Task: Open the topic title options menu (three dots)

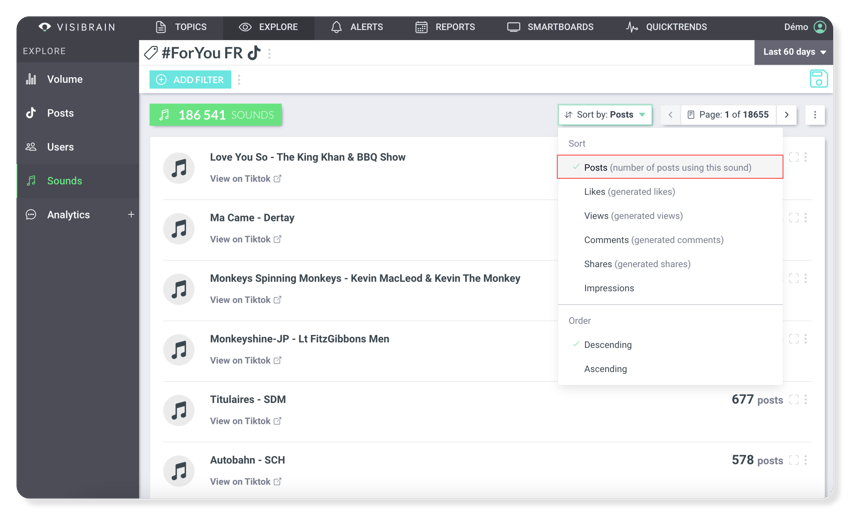Action: click(x=269, y=53)
